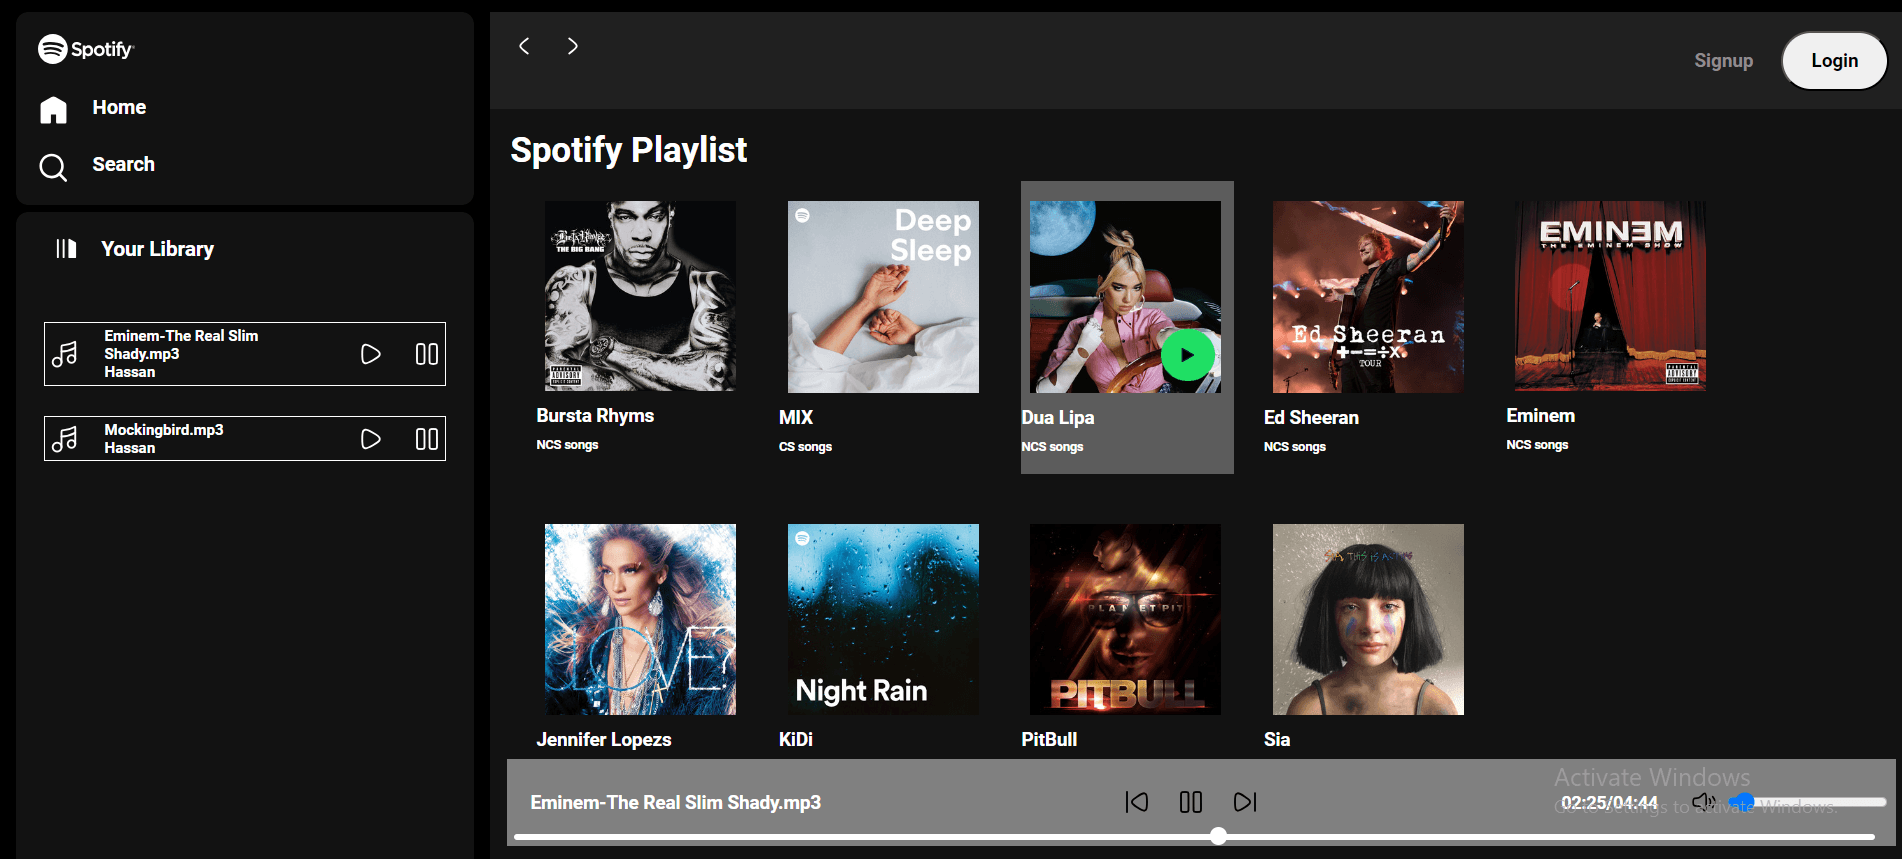The width and height of the screenshot is (1902, 859).
Task: Select Search in the sidebar
Action: point(123,165)
